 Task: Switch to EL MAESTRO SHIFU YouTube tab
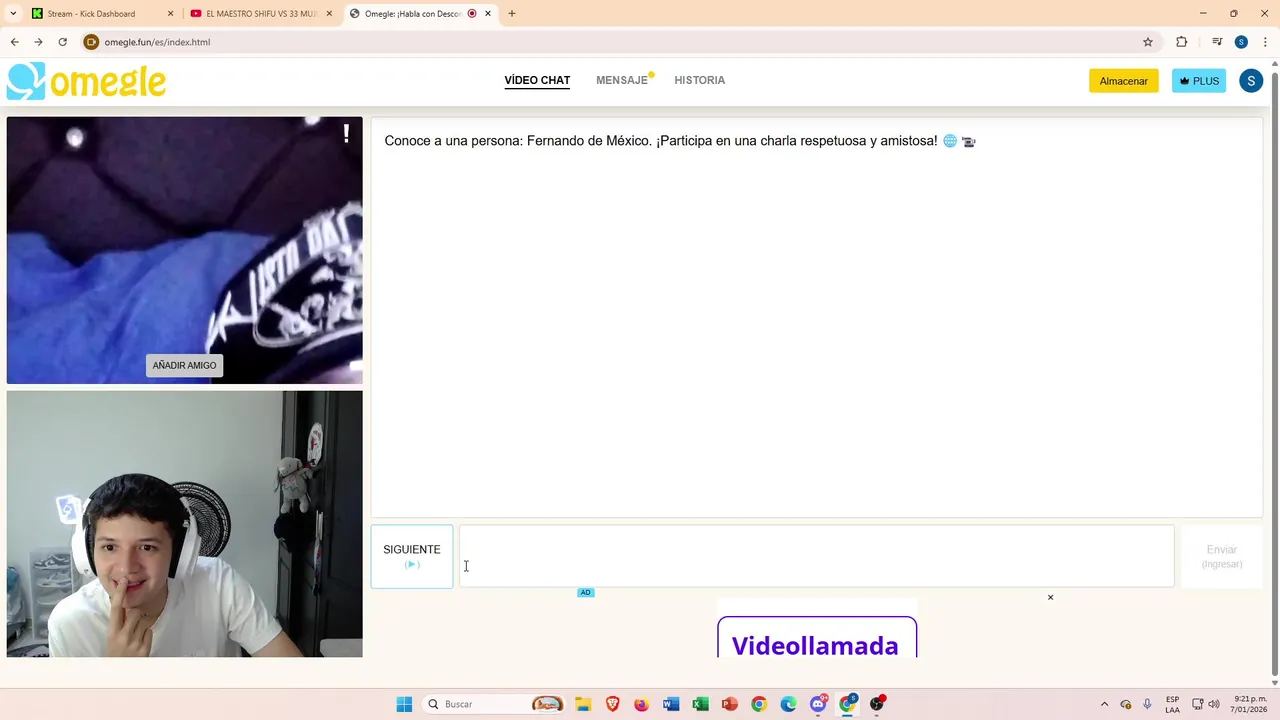pos(261,14)
